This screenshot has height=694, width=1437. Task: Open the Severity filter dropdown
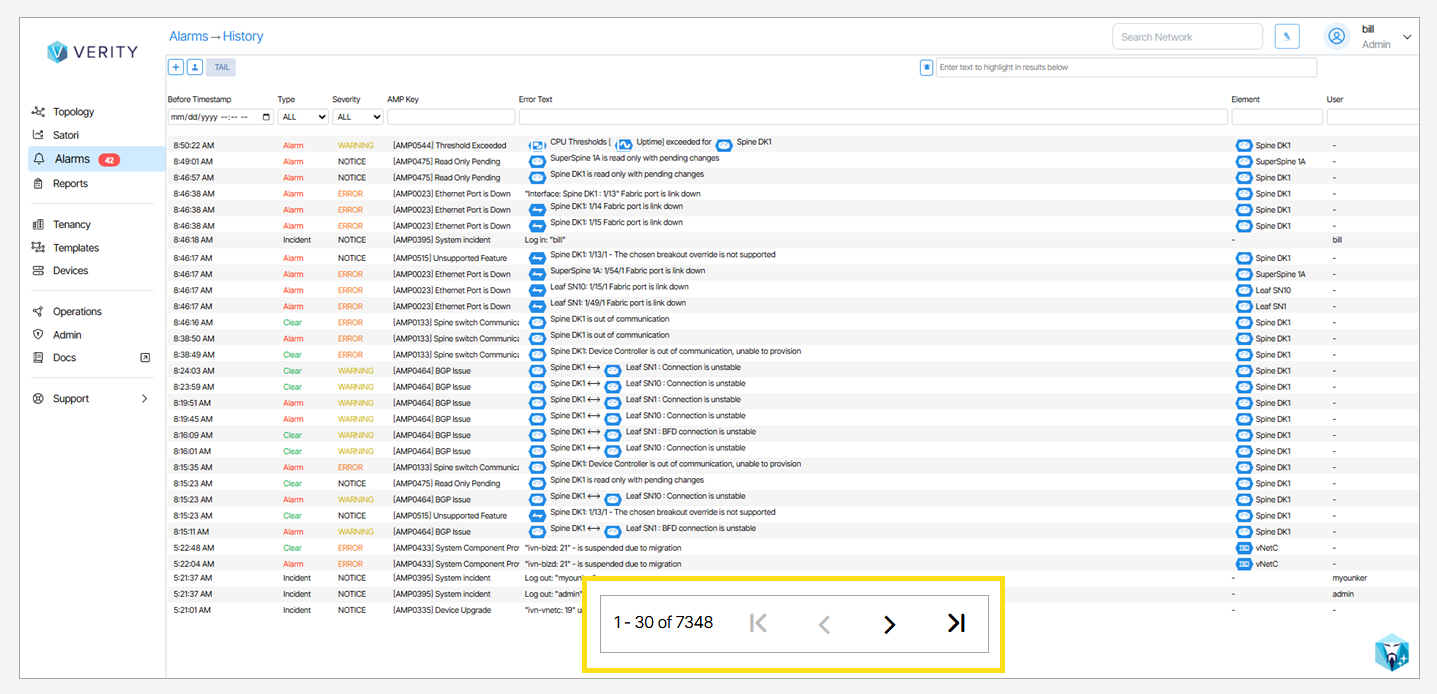pos(358,117)
